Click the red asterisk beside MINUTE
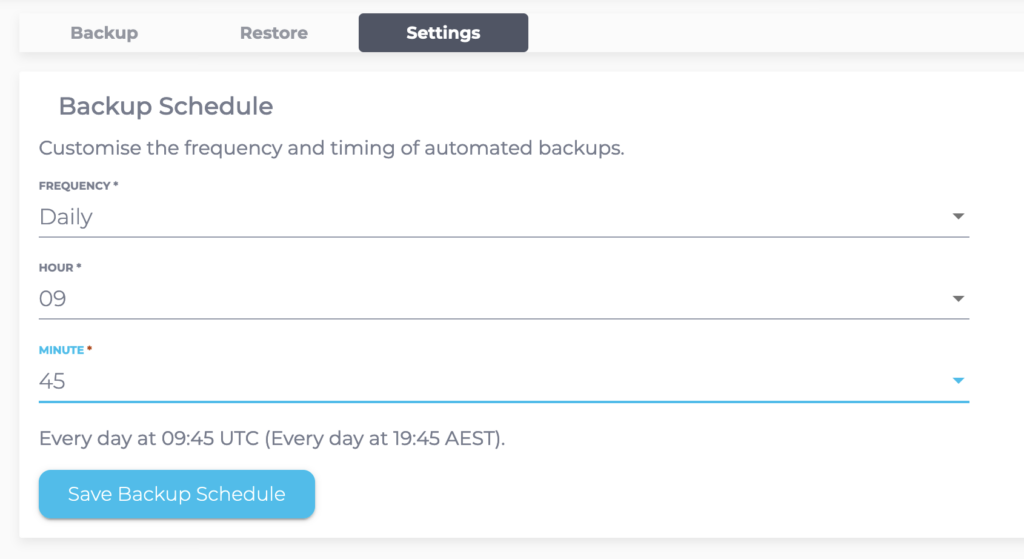Image resolution: width=1024 pixels, height=559 pixels. pos(89,350)
